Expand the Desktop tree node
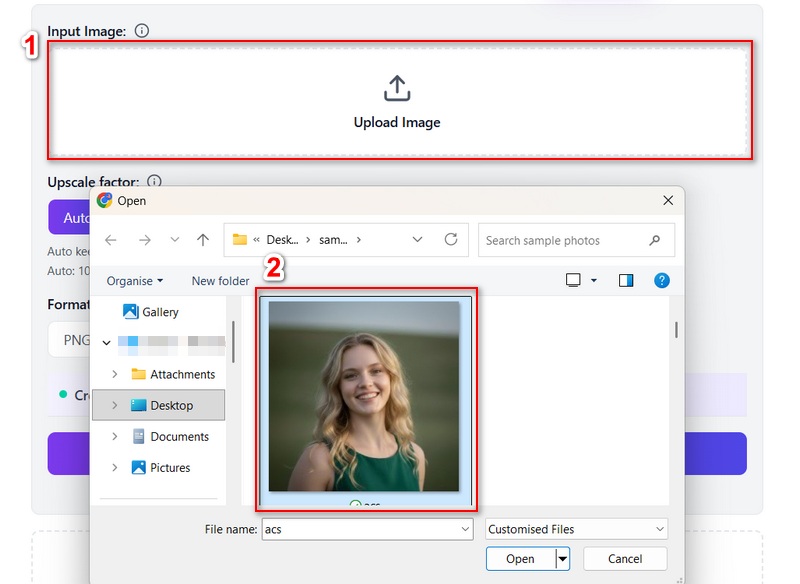This screenshot has width=800, height=584. pos(115,405)
